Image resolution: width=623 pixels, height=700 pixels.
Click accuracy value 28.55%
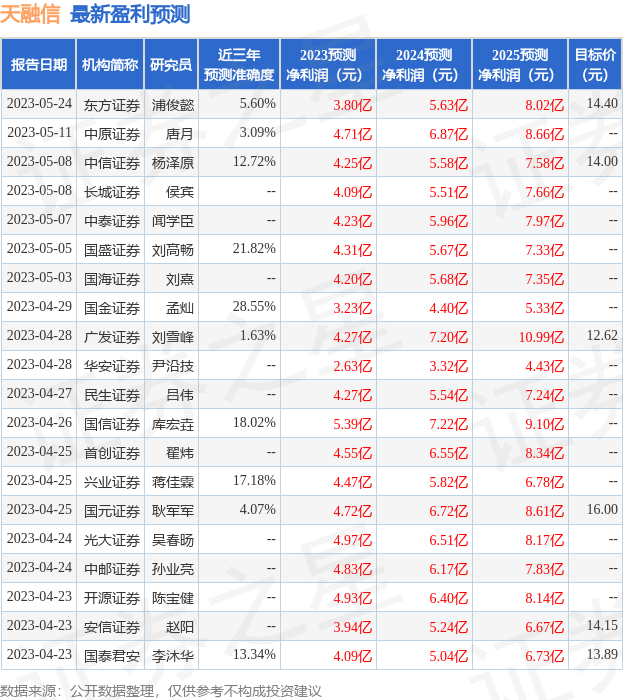click(x=254, y=307)
